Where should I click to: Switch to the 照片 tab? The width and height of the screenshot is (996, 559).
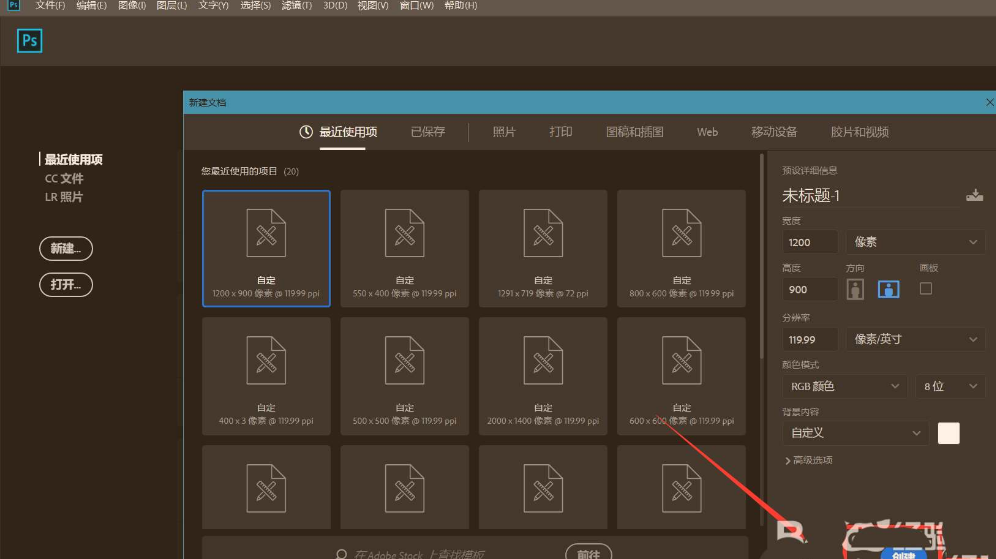(x=504, y=132)
